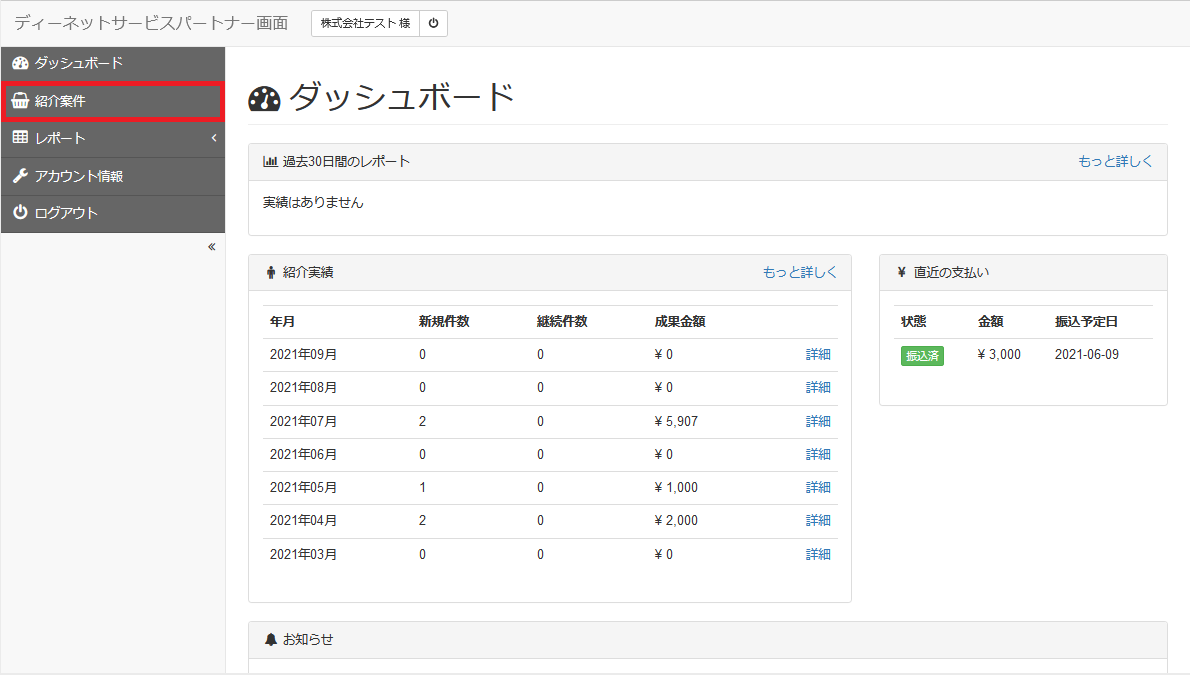This screenshot has height=675, width=1190.
Task: Collapse the sidebar with double-chevron
Action: (x=212, y=247)
